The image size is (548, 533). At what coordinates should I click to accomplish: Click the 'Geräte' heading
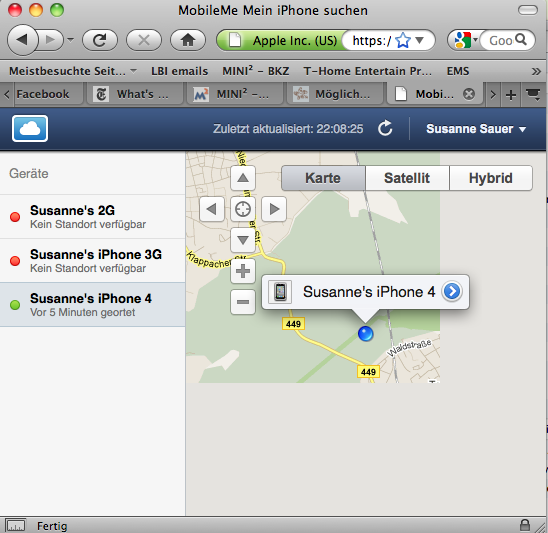point(29,173)
